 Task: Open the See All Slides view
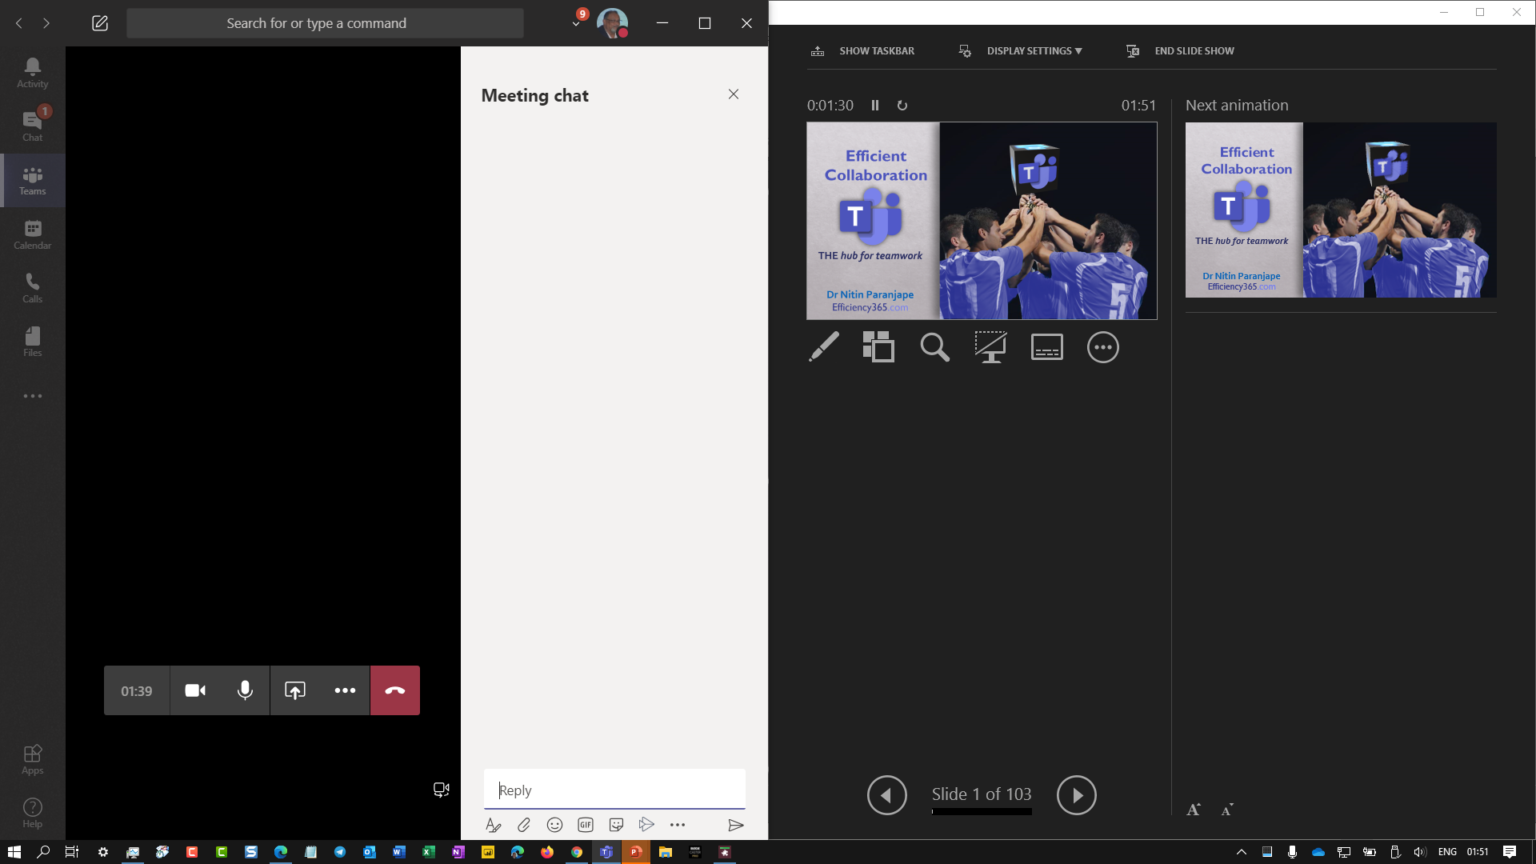click(x=879, y=346)
